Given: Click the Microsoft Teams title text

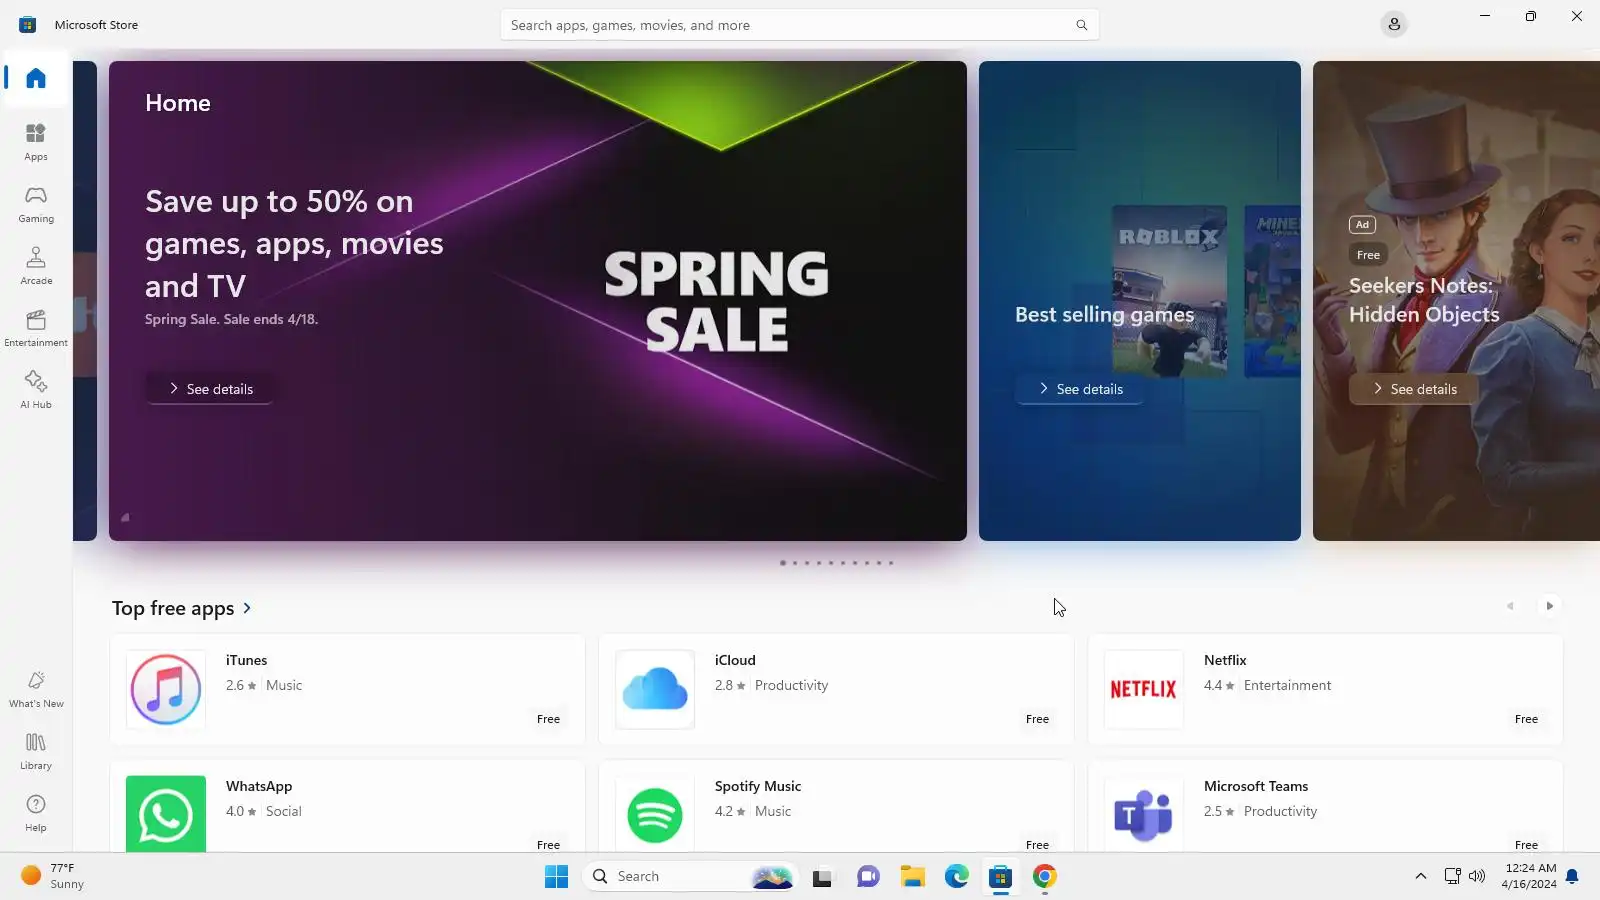Looking at the screenshot, I should [1256, 786].
